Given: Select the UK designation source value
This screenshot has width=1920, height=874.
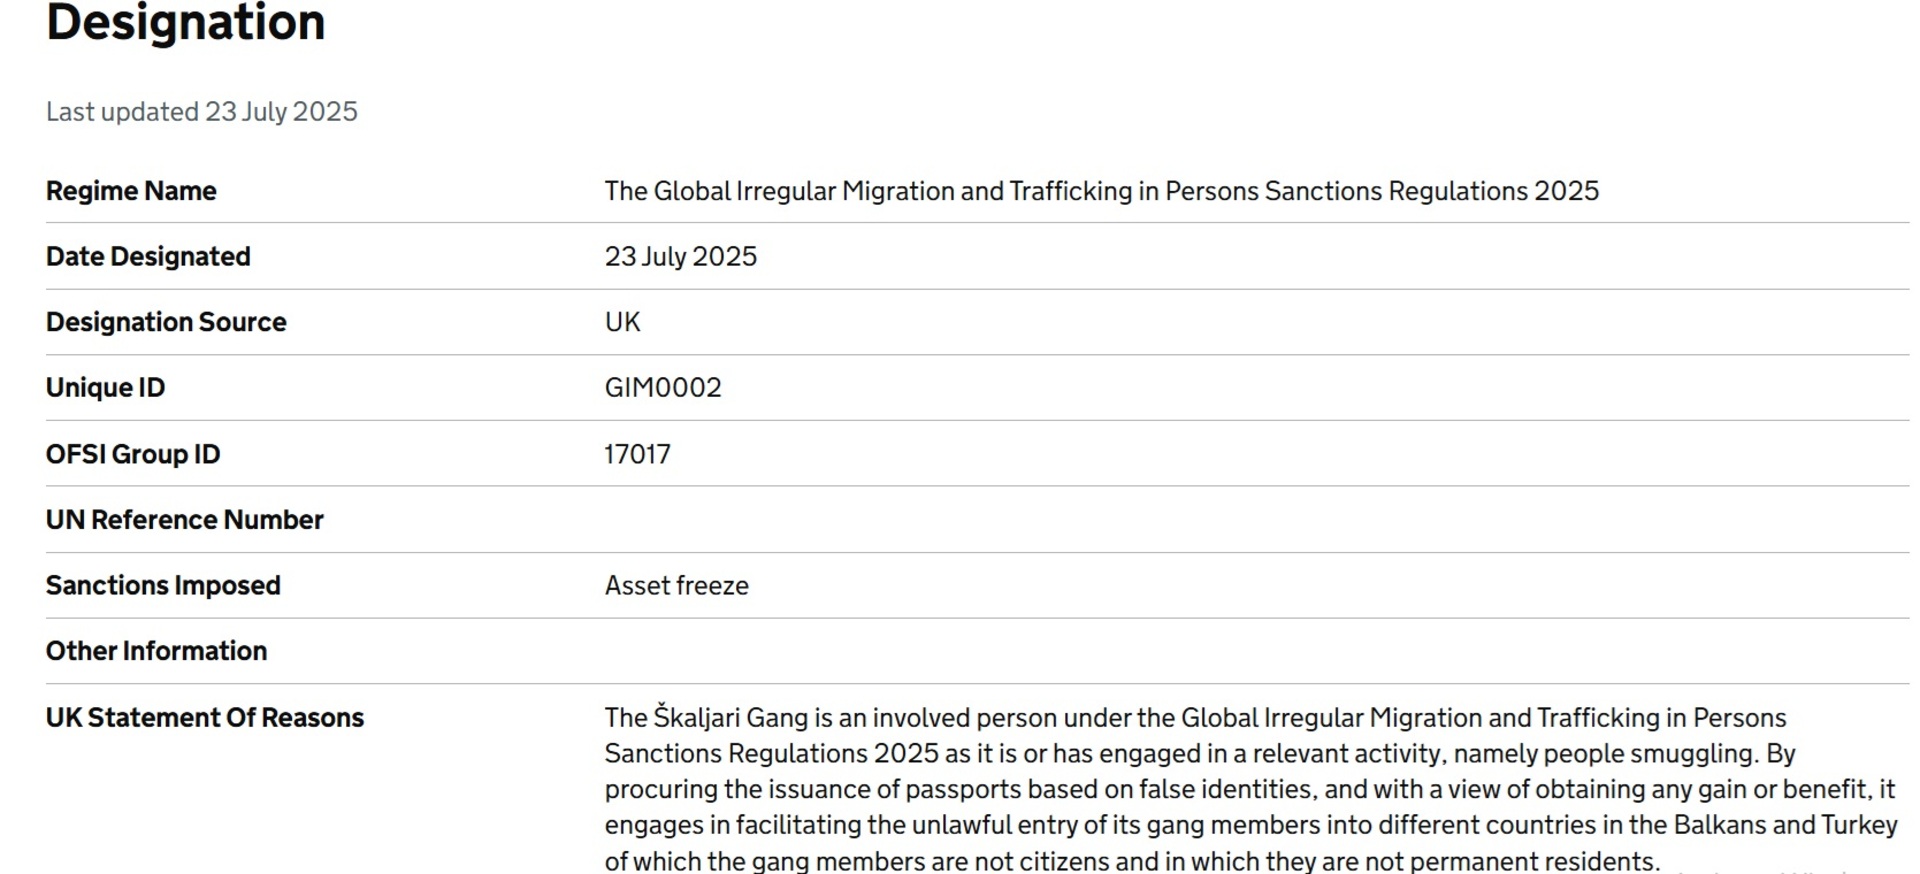Looking at the screenshot, I should coord(622,322).
